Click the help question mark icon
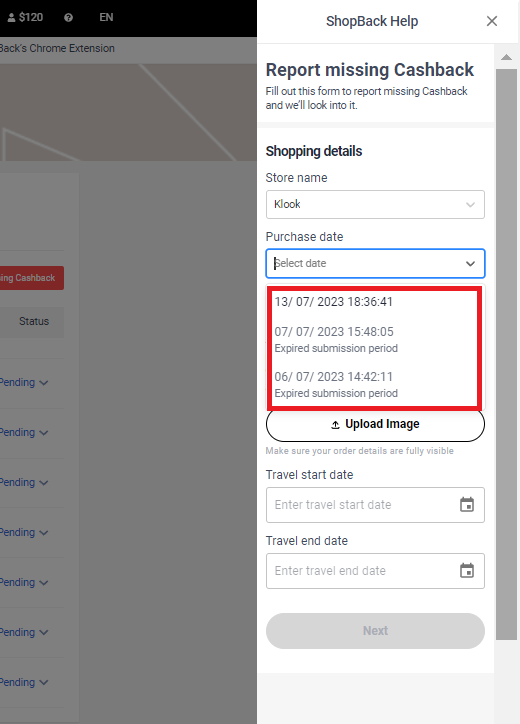 (68, 18)
